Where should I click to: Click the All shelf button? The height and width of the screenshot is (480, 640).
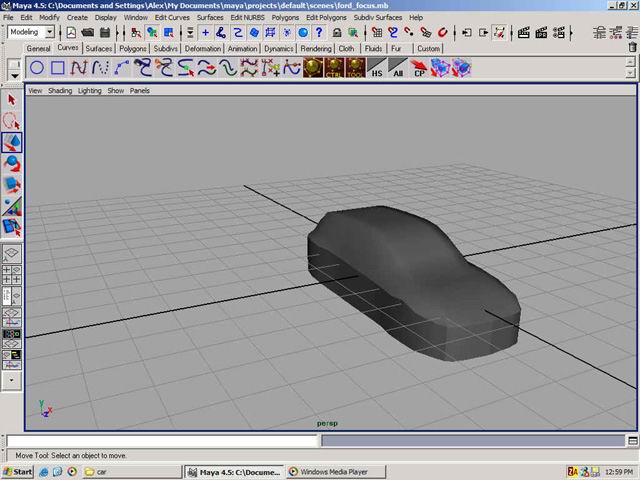tap(398, 68)
